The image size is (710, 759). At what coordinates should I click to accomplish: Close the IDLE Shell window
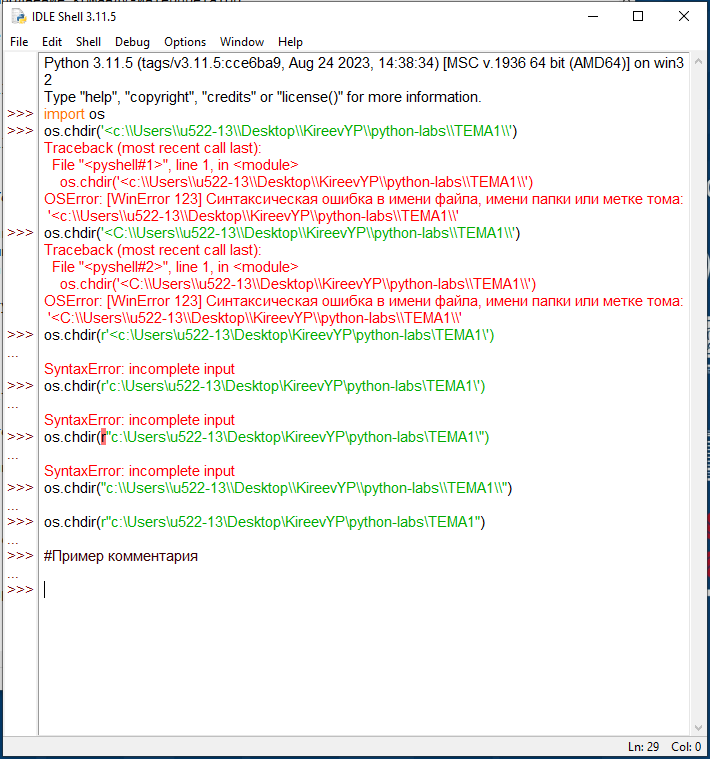pos(684,16)
